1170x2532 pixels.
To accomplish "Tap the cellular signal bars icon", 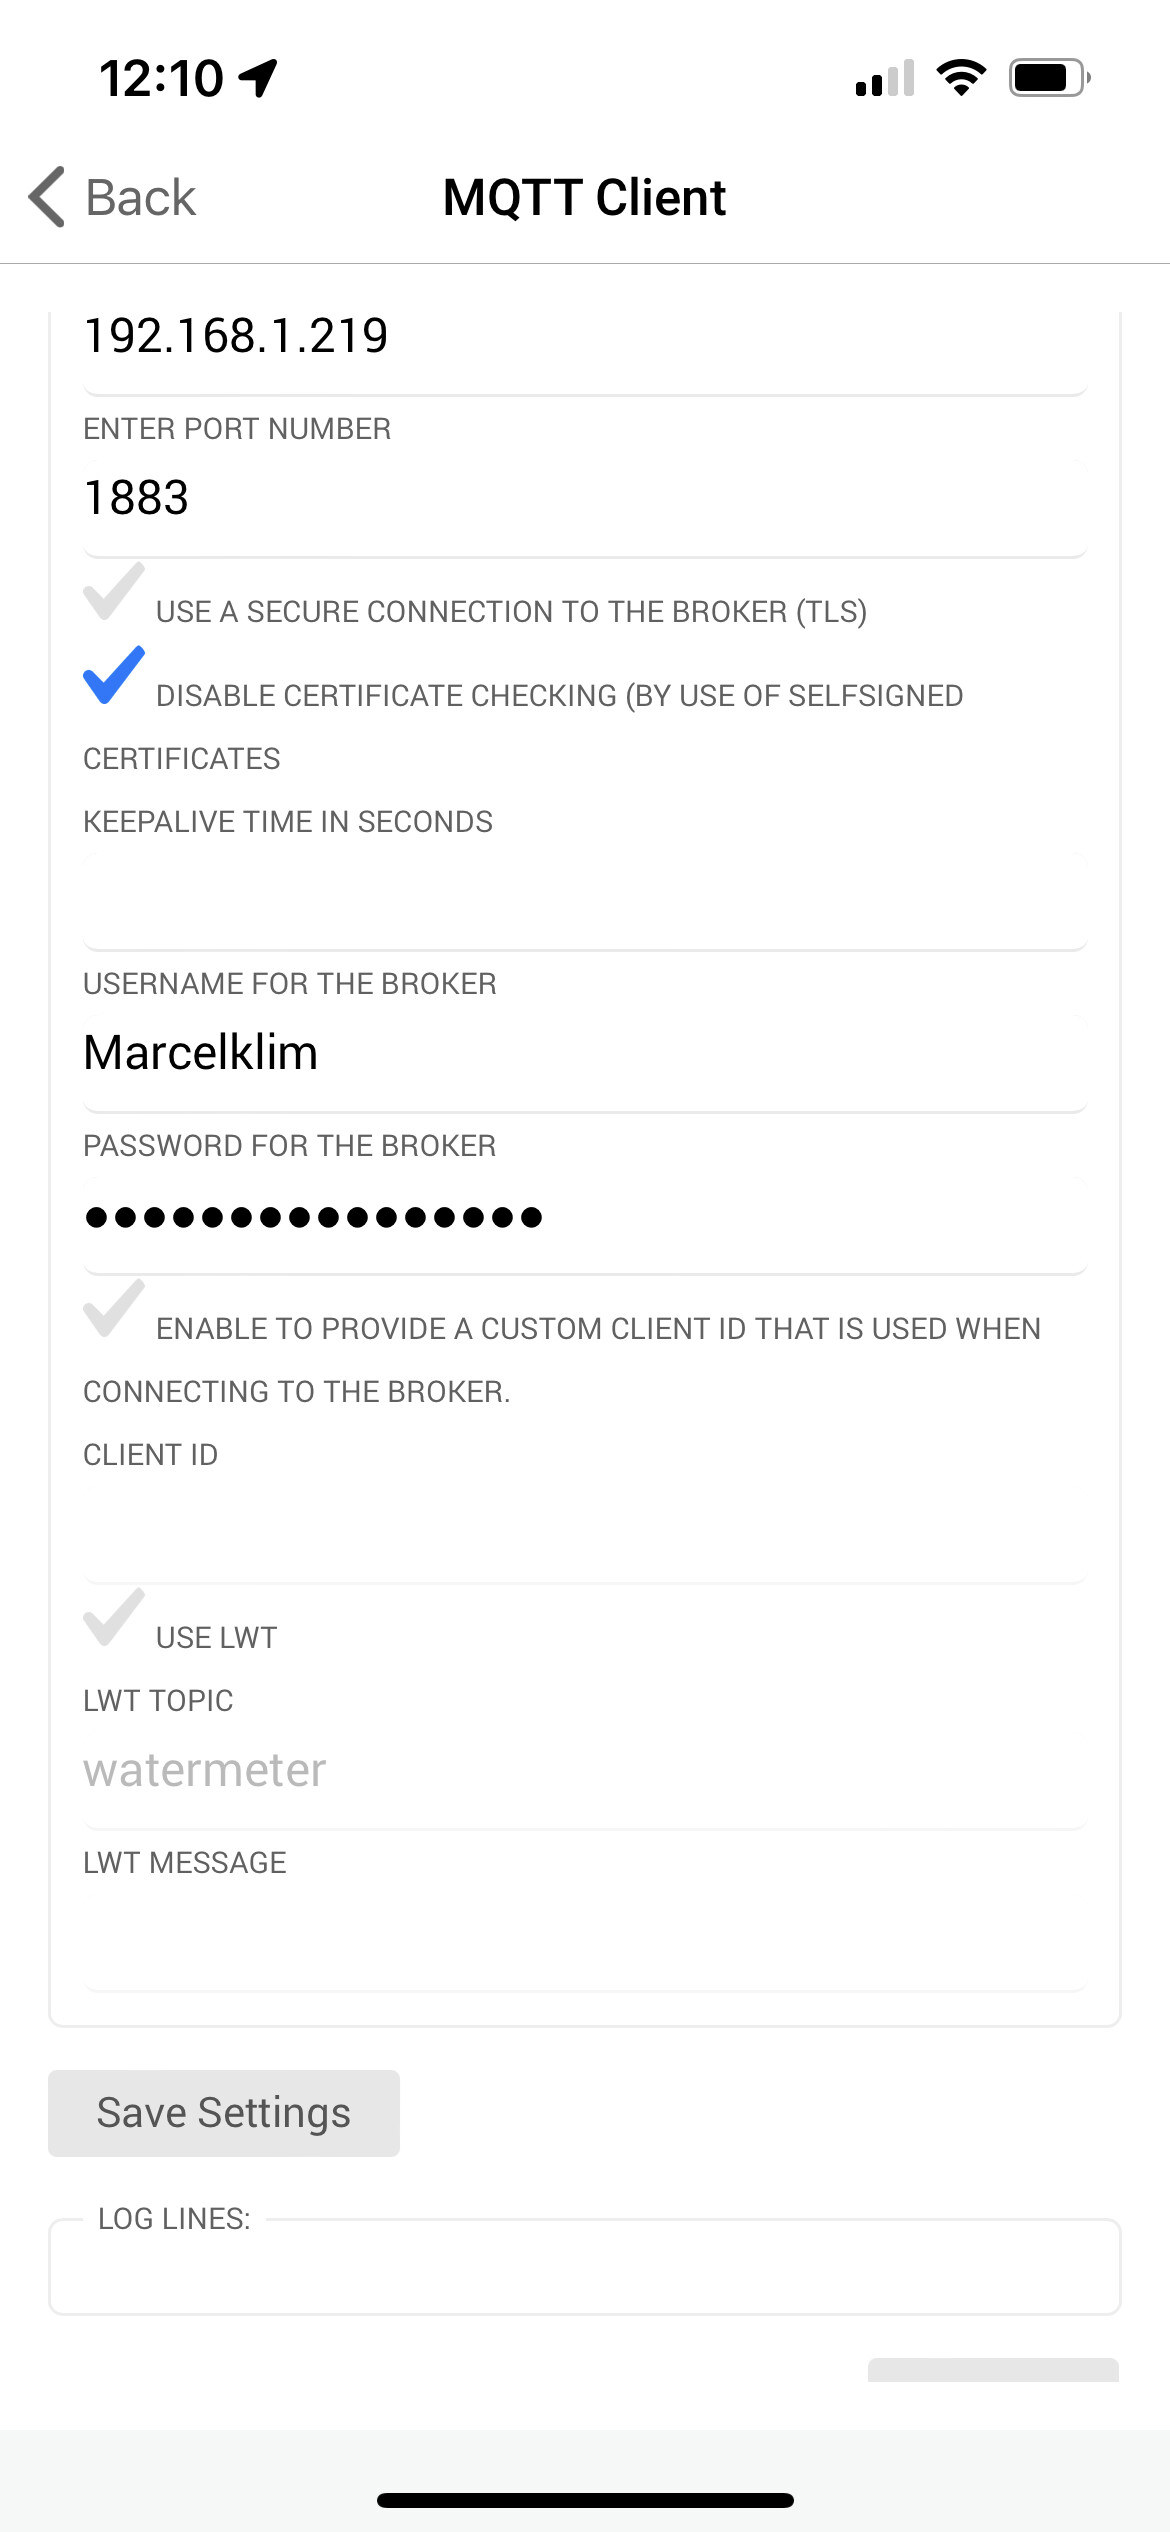I will pos(885,78).
